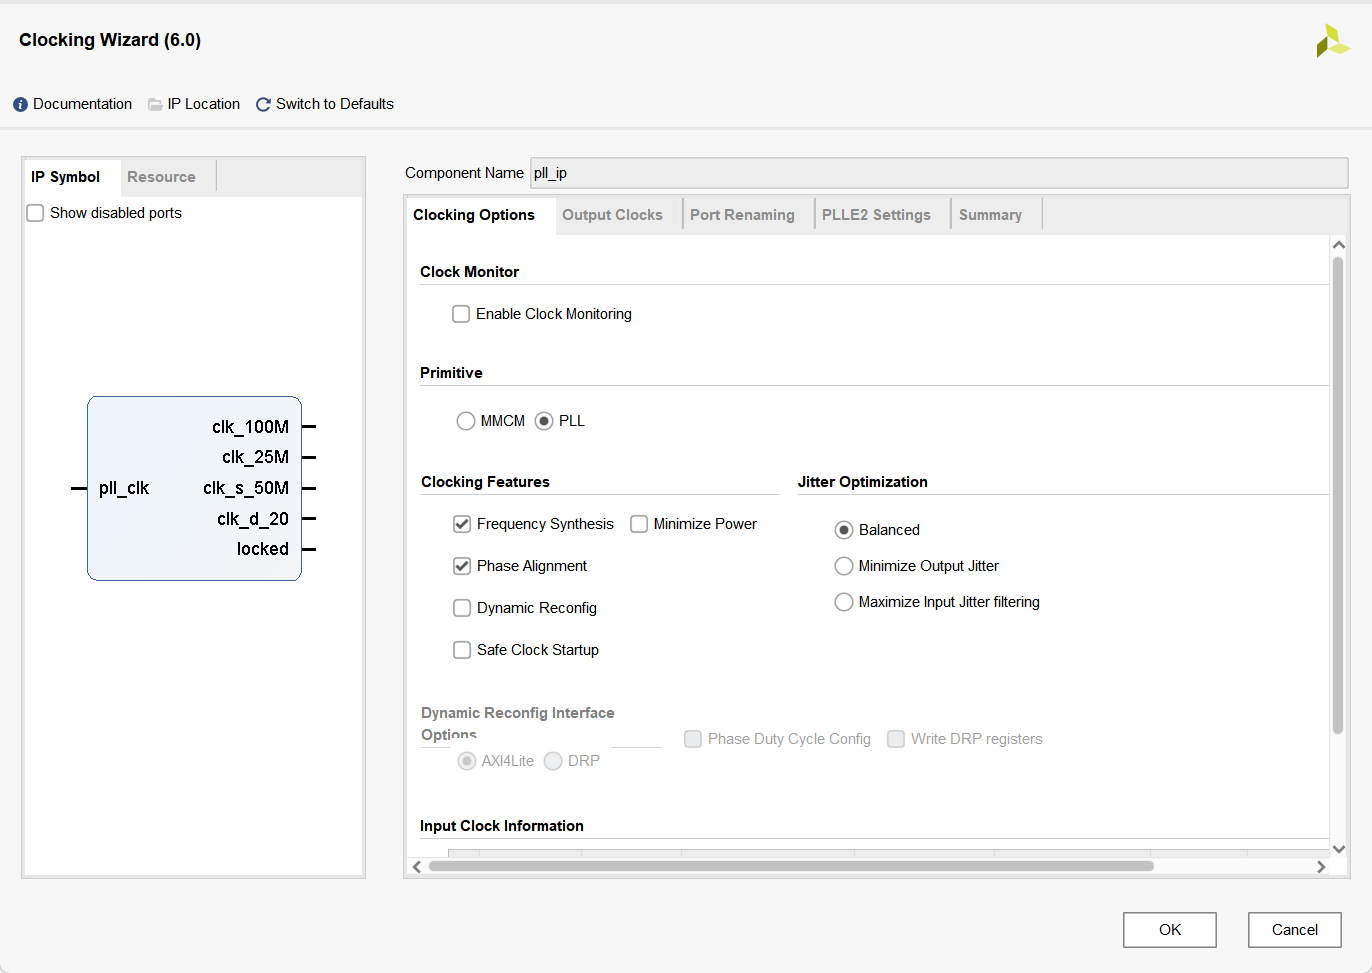The image size is (1372, 973).
Task: Click the Documentation info icon
Action: tap(20, 105)
